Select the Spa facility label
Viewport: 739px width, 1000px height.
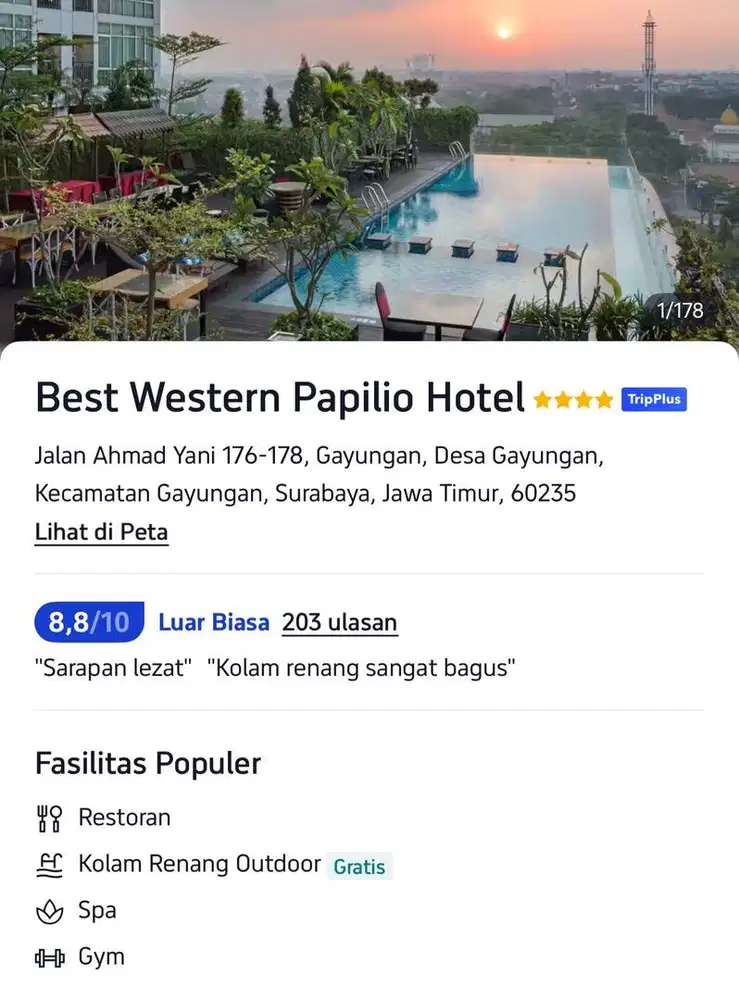(x=97, y=911)
